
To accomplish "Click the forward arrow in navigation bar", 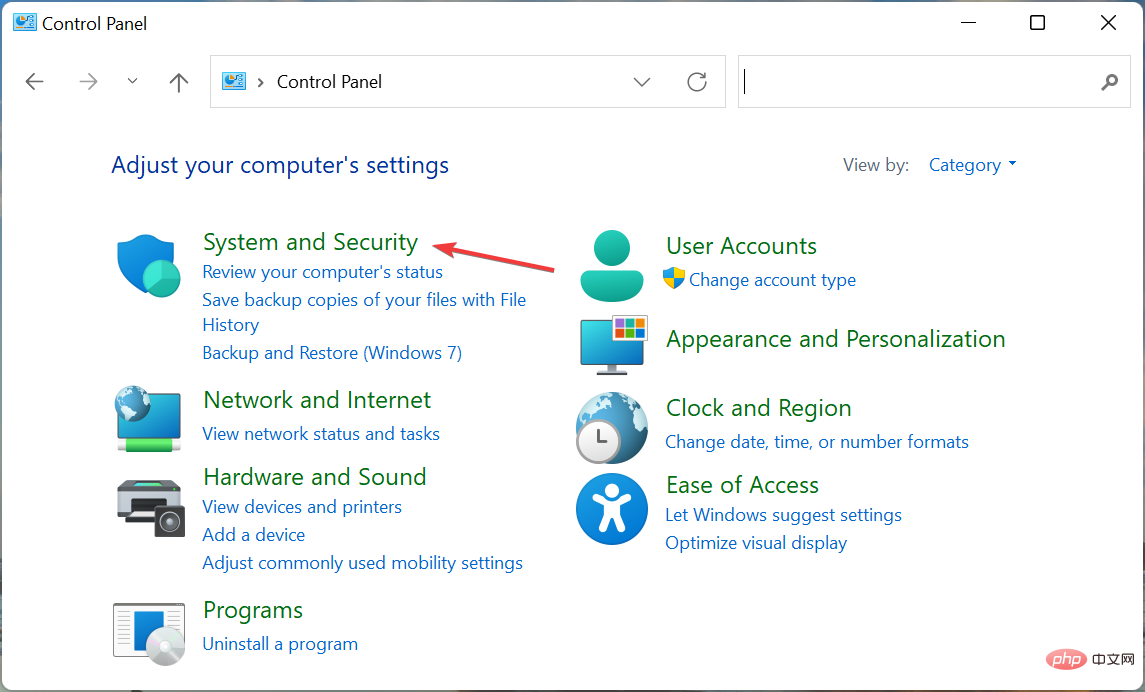I will point(88,81).
